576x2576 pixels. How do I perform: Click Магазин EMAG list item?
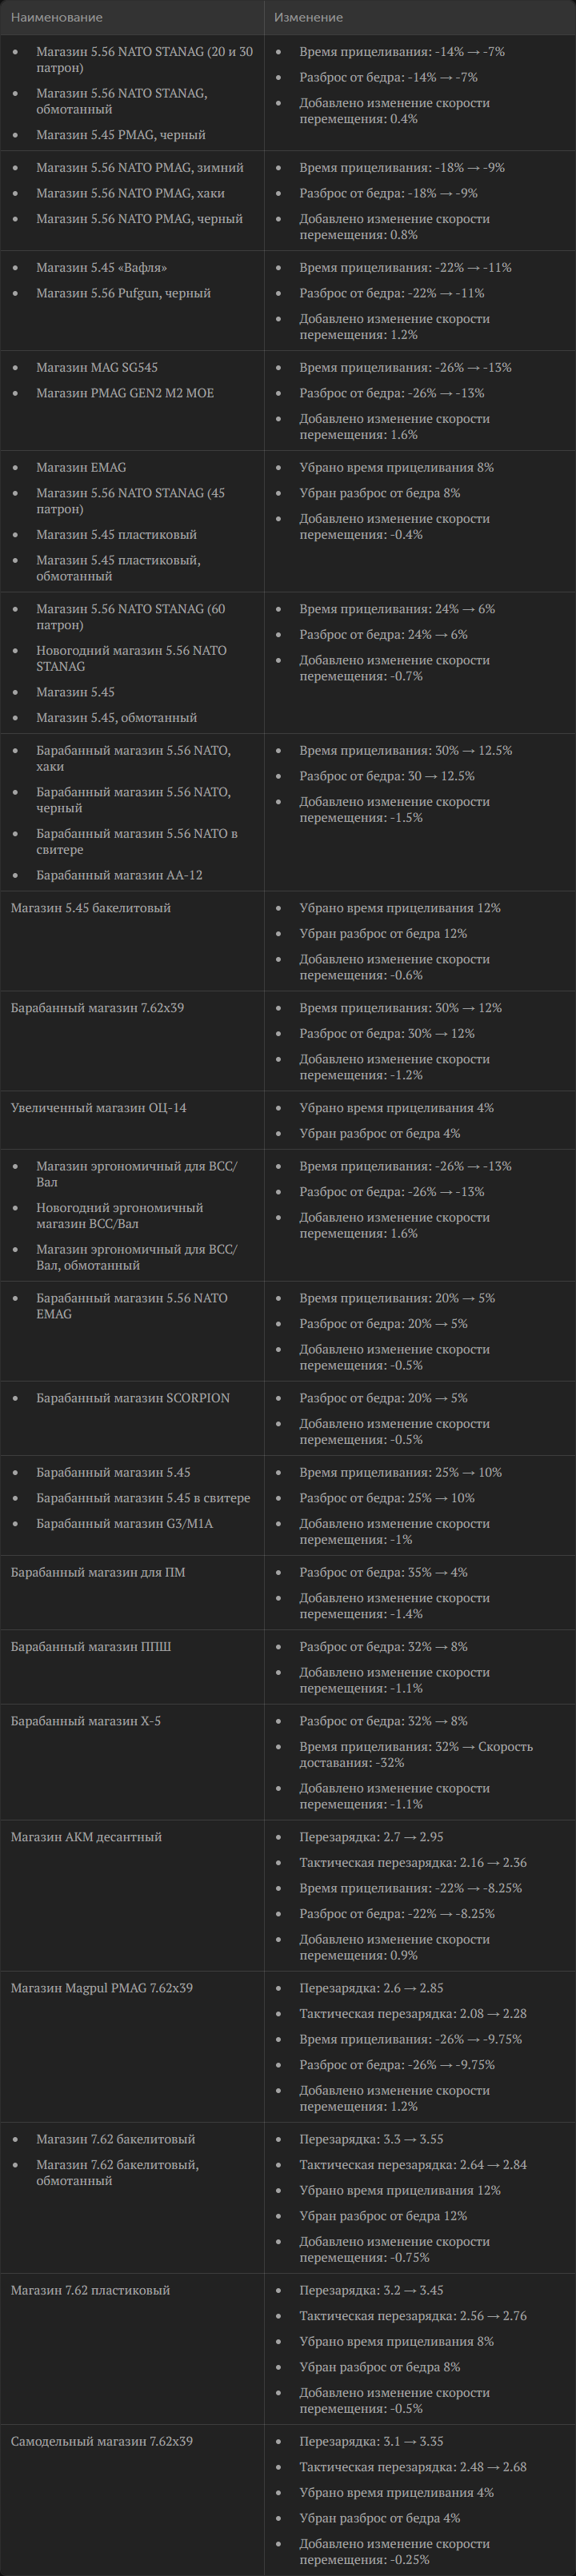[x=81, y=468]
